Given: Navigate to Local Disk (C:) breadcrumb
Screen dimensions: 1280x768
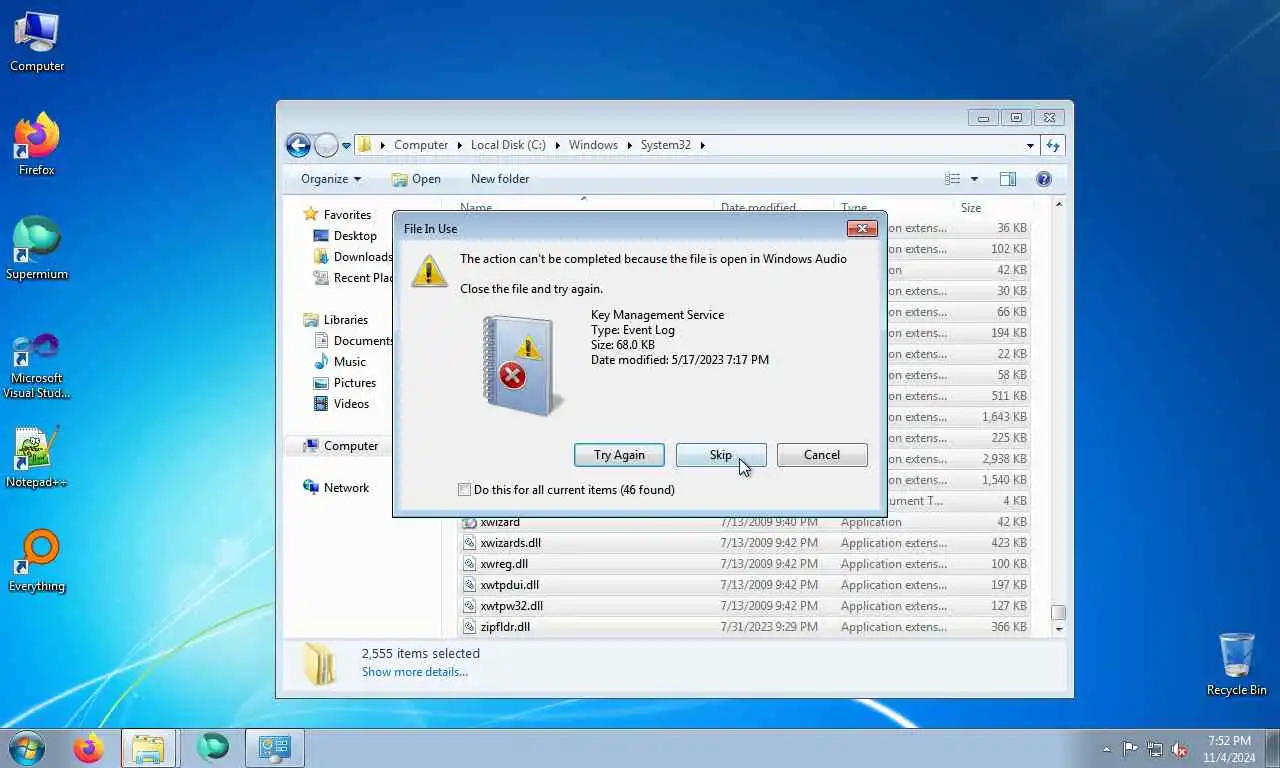Looking at the screenshot, I should [x=508, y=145].
